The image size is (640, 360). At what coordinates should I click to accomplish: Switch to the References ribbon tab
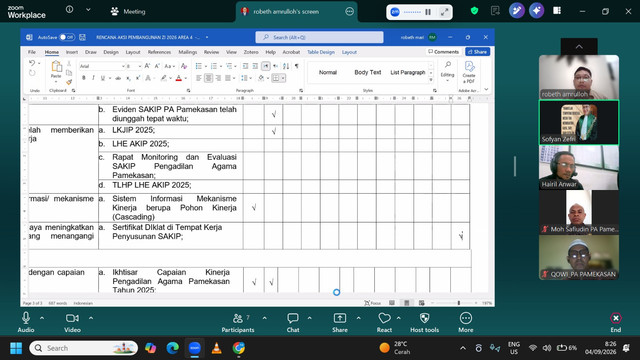[159, 52]
